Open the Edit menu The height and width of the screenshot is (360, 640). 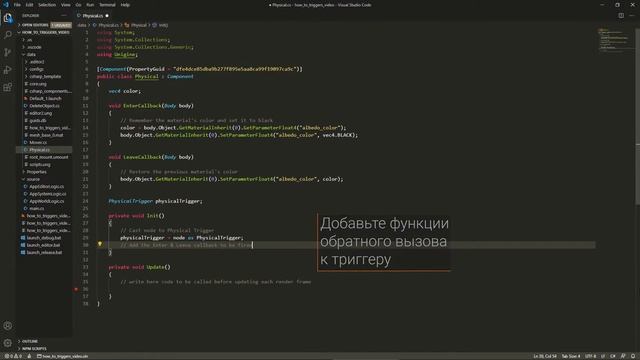pos(29,5)
